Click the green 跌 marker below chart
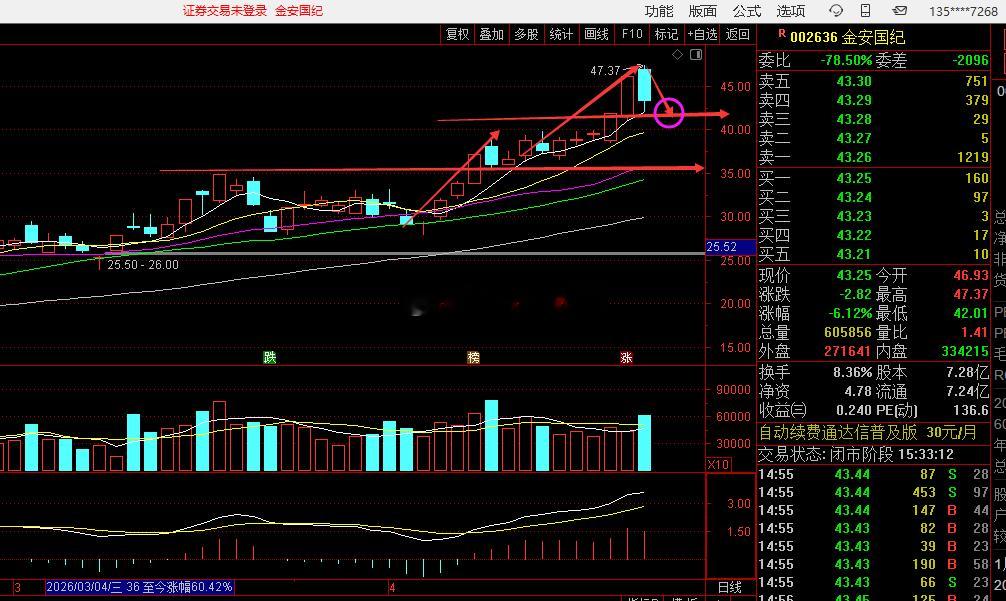The image size is (1006, 601). point(269,357)
